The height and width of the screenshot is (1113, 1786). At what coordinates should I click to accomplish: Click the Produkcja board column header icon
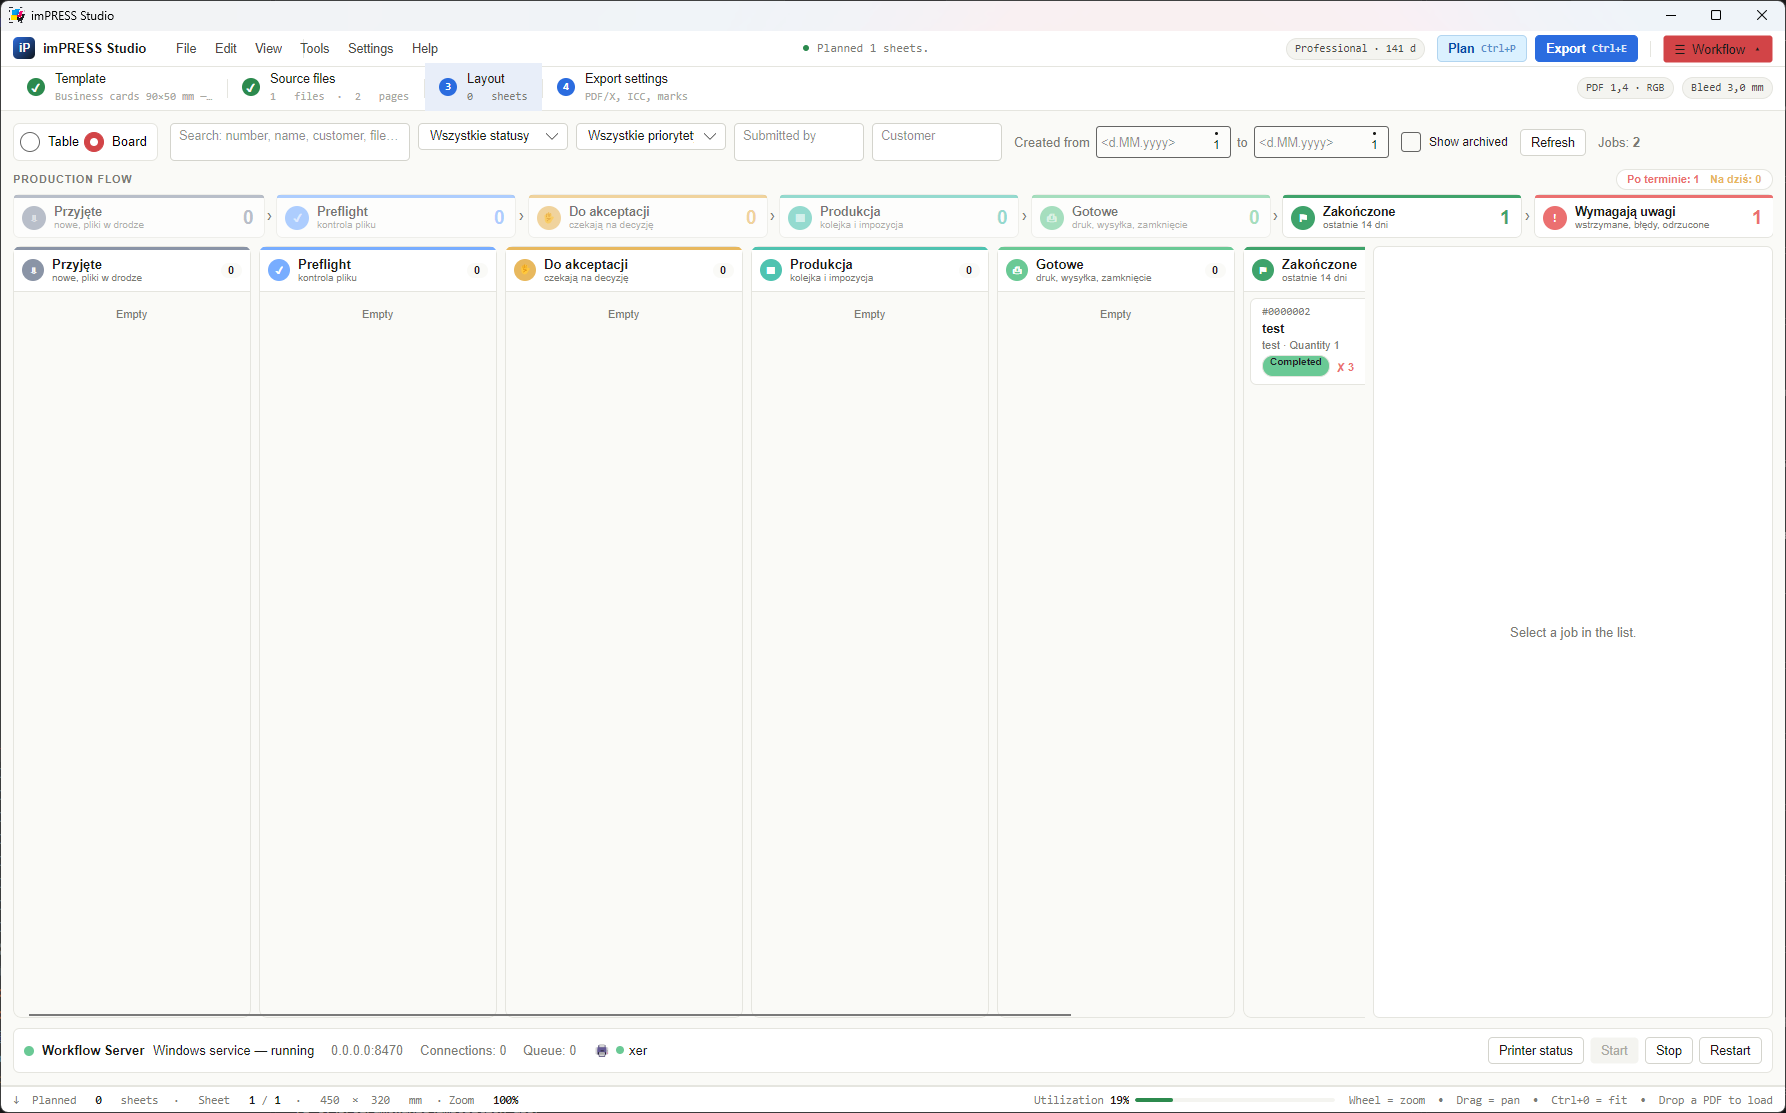[x=771, y=270]
